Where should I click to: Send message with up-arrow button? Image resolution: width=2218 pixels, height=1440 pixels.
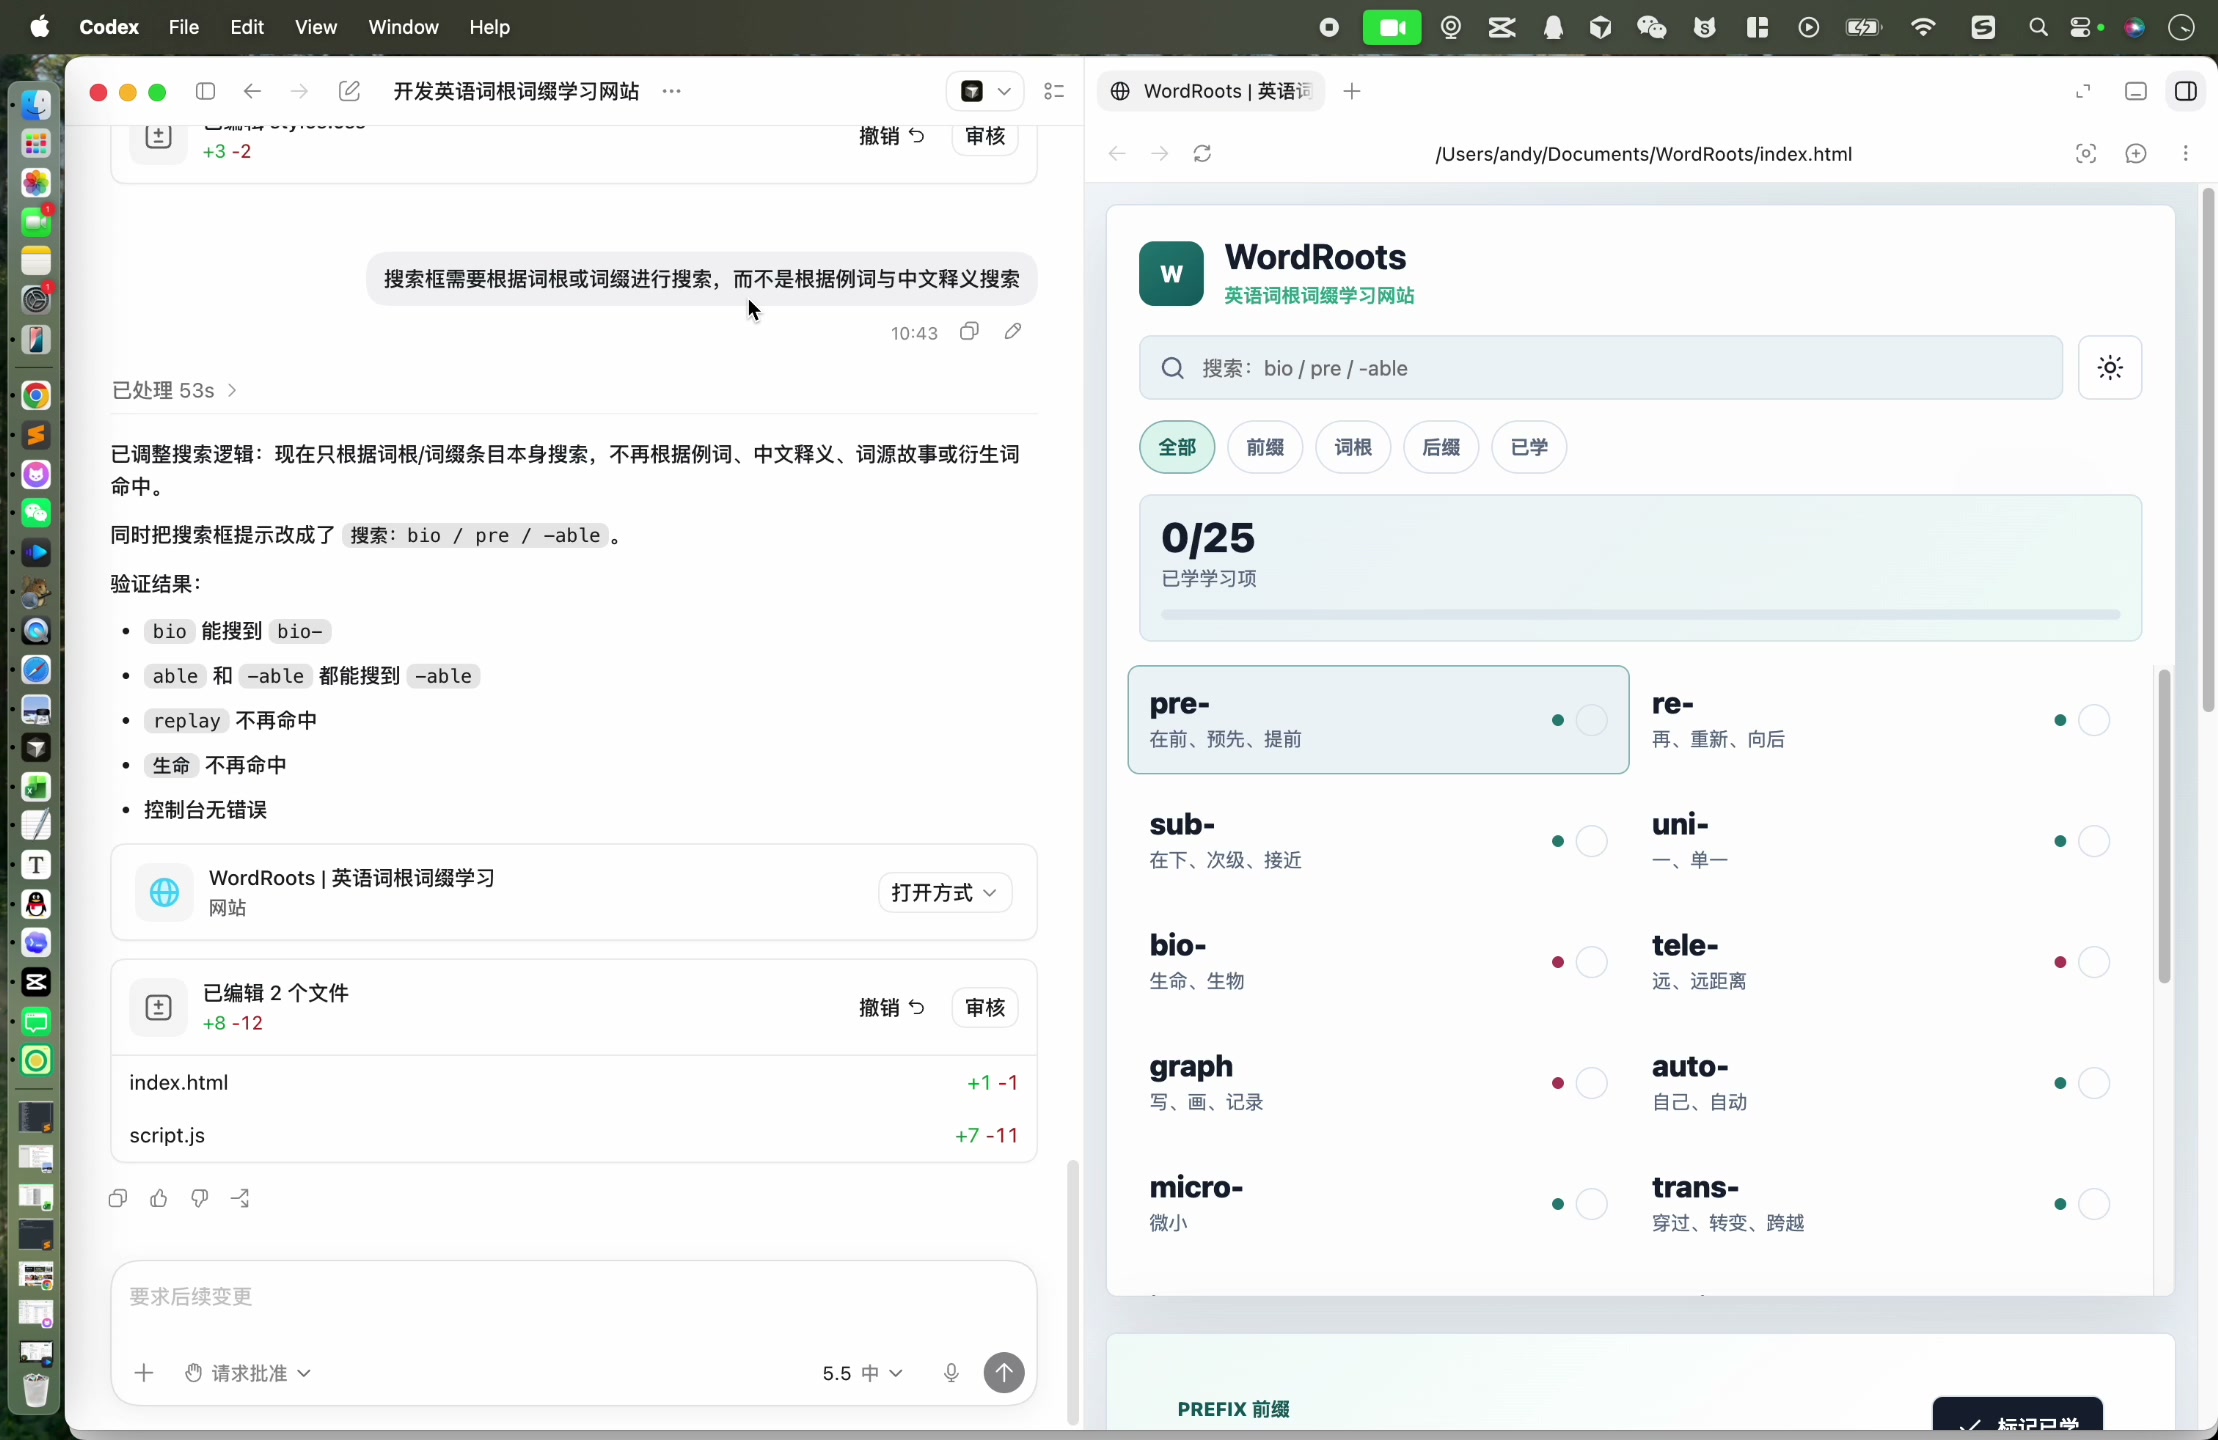[x=1004, y=1373]
